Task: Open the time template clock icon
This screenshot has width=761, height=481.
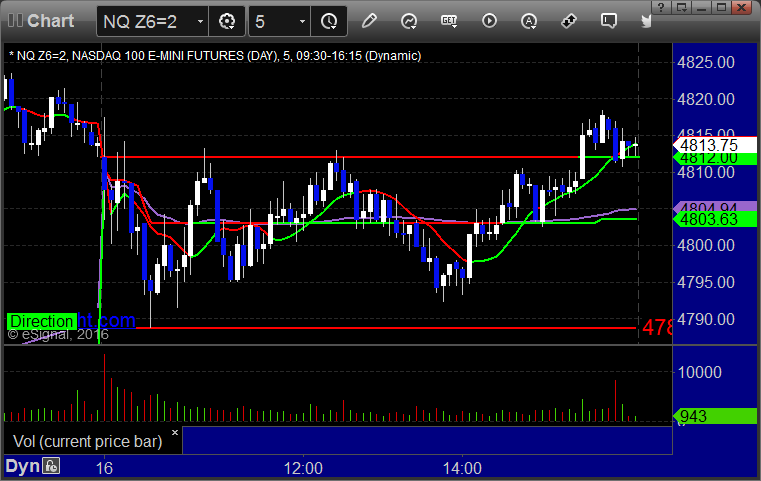Action: 329,21
